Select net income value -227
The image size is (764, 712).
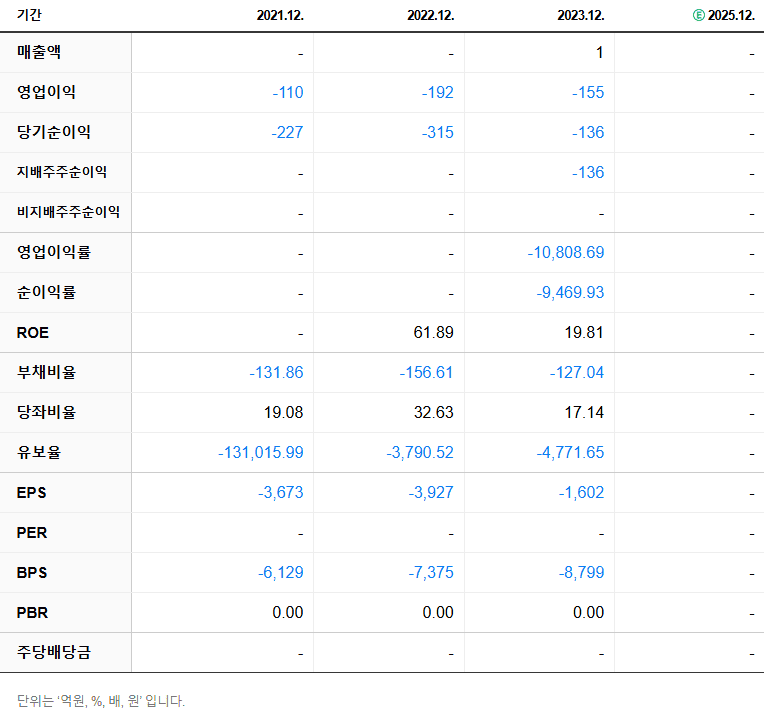click(287, 132)
